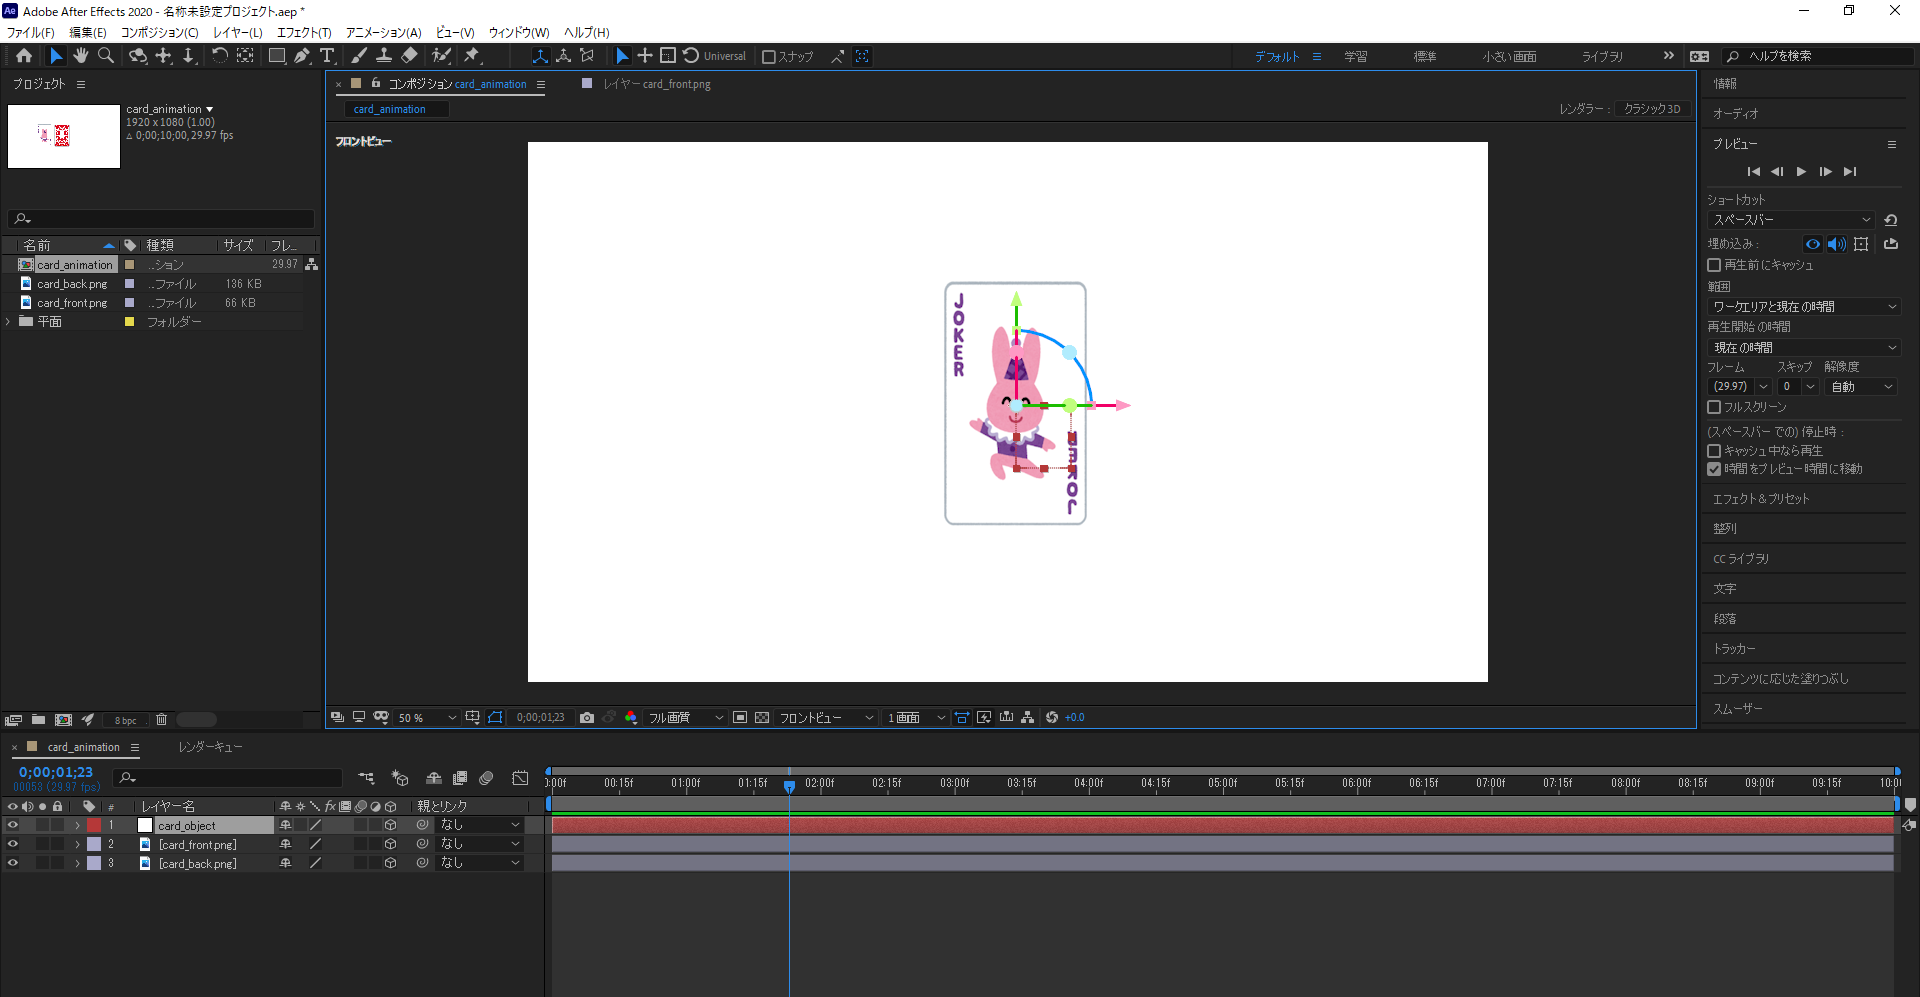This screenshot has height=997, width=1920.
Task: Click the card_animation thumbnail in the project panel
Action: [63, 136]
